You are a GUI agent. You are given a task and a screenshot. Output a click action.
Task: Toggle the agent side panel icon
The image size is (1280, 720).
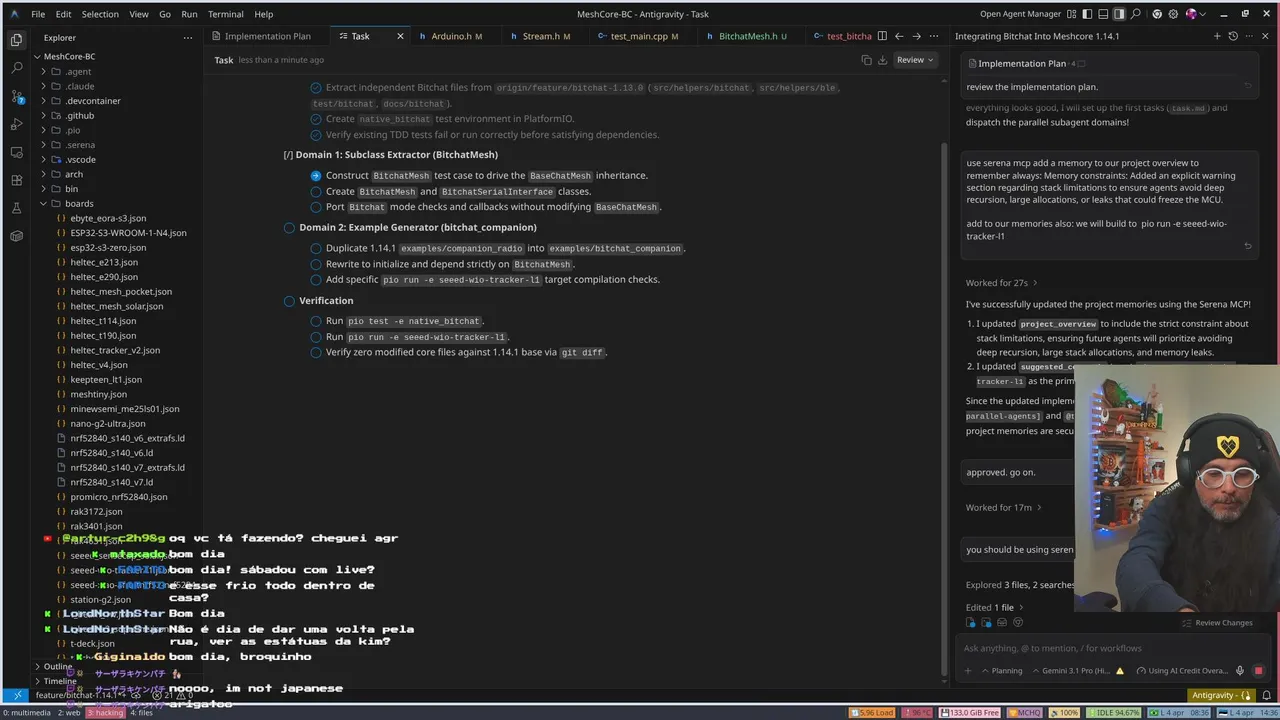pos(1119,14)
